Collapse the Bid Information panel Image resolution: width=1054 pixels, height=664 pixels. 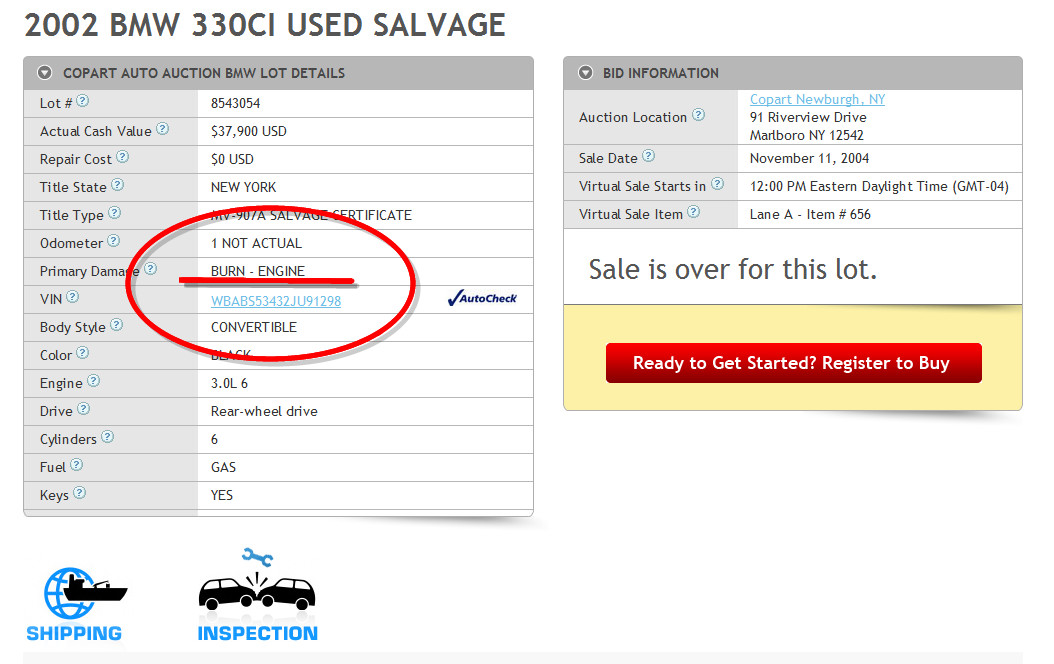(585, 73)
